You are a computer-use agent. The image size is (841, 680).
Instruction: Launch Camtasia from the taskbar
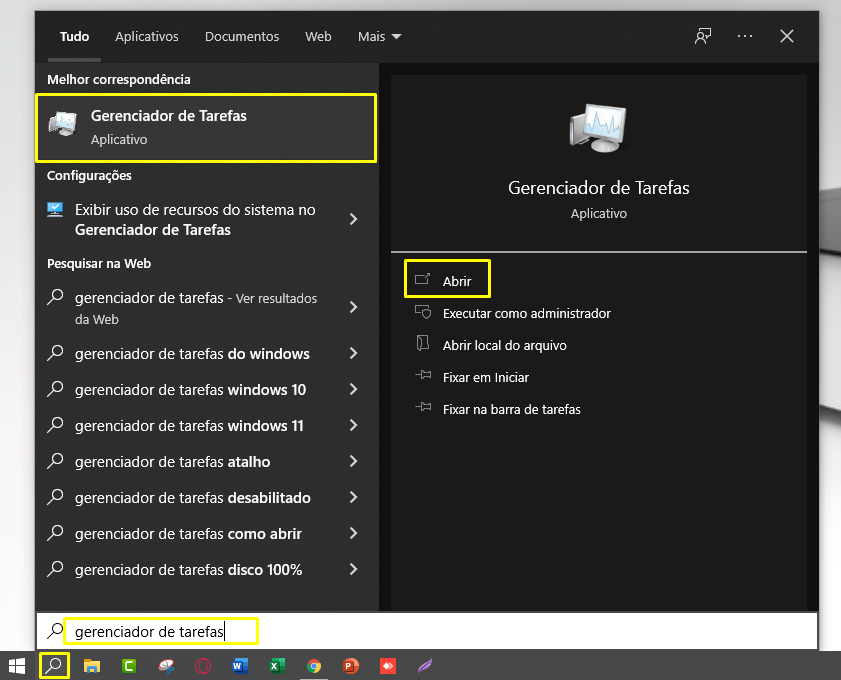click(129, 666)
